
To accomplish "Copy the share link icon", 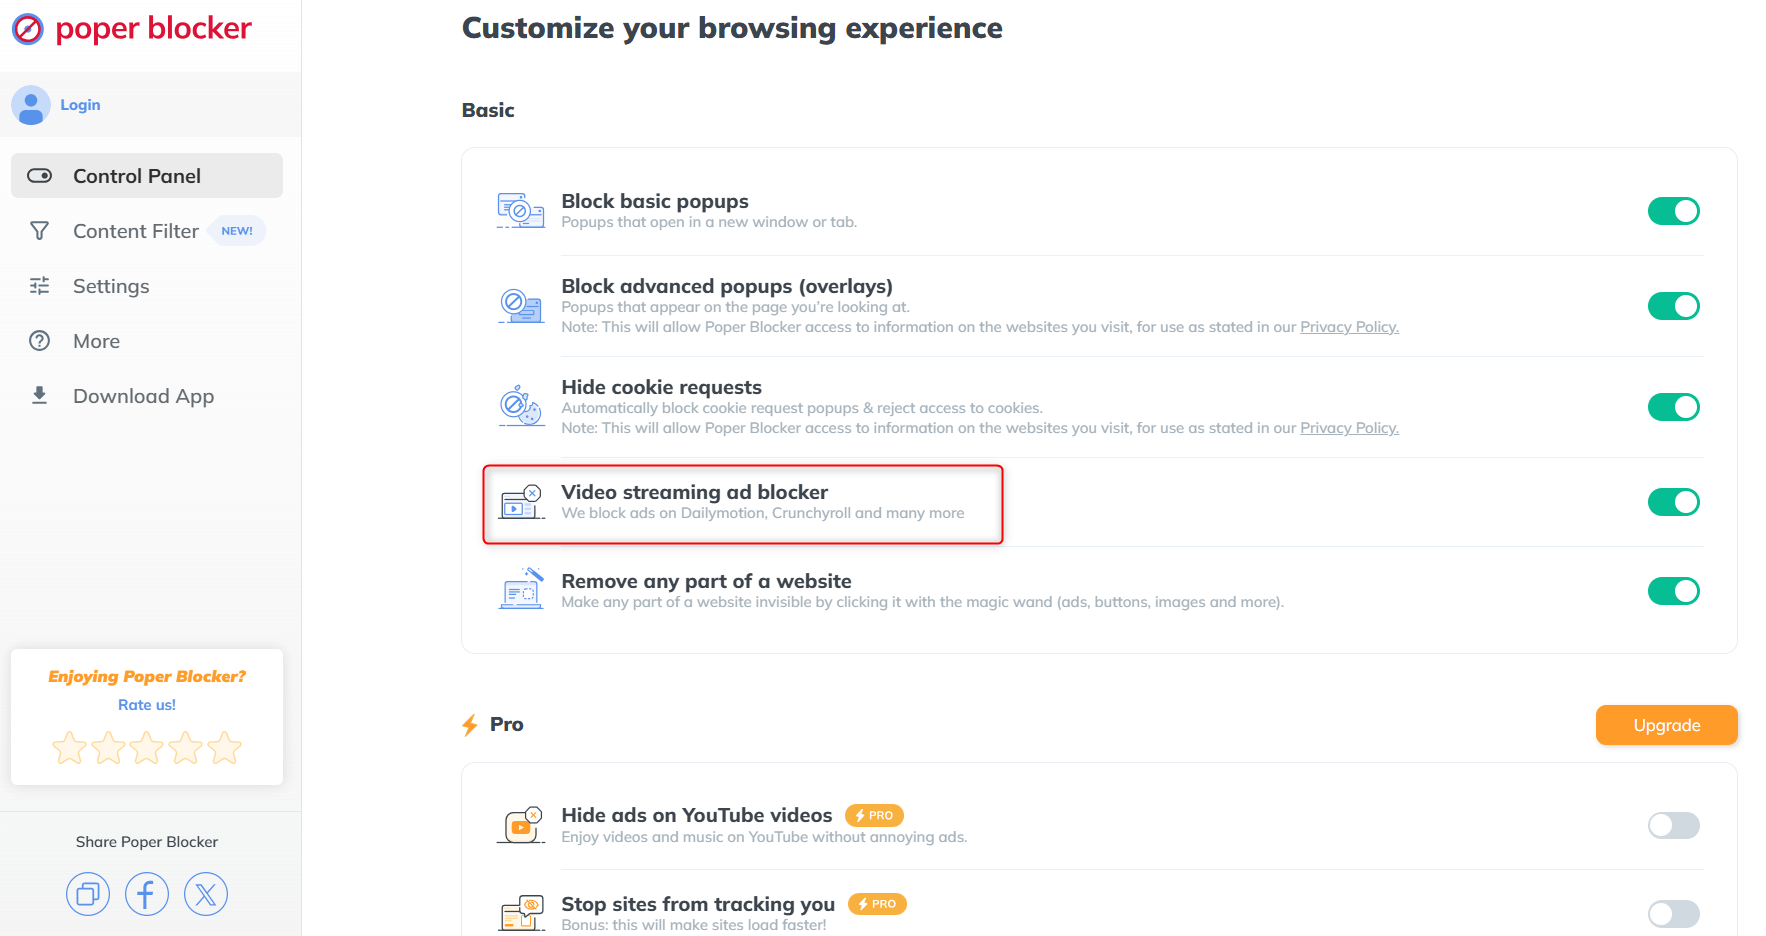I will pyautogui.click(x=88, y=893).
